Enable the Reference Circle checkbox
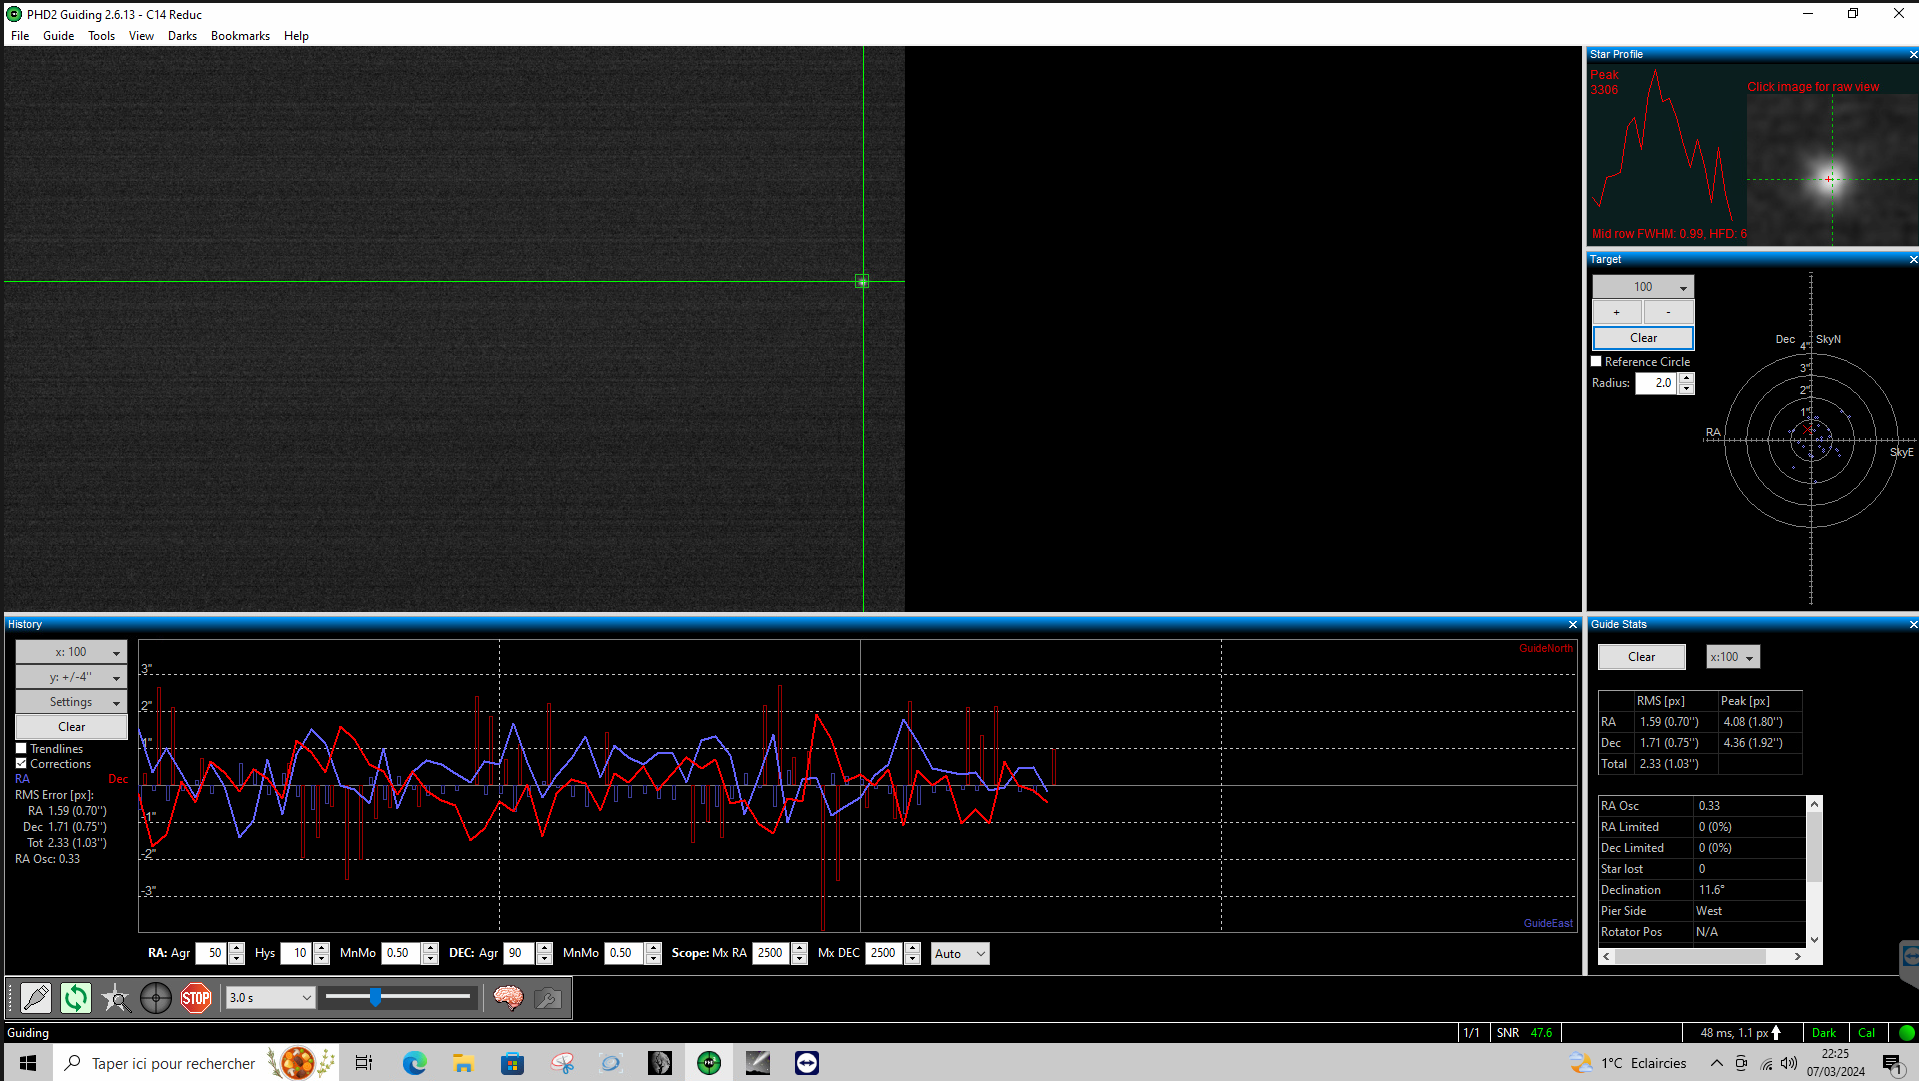Viewport: 1919px width, 1081px height. (x=1597, y=361)
